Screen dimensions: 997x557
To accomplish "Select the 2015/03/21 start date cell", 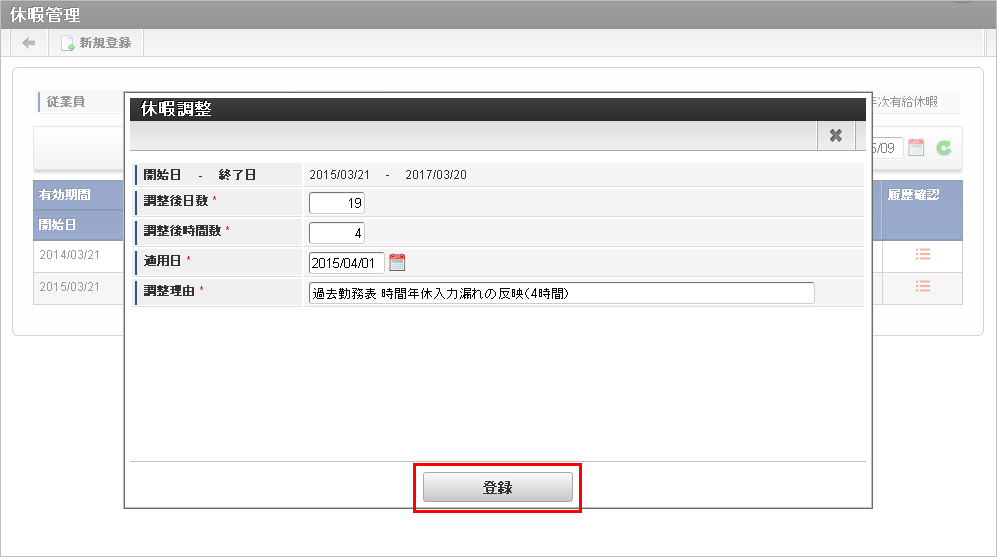I will click(70, 287).
